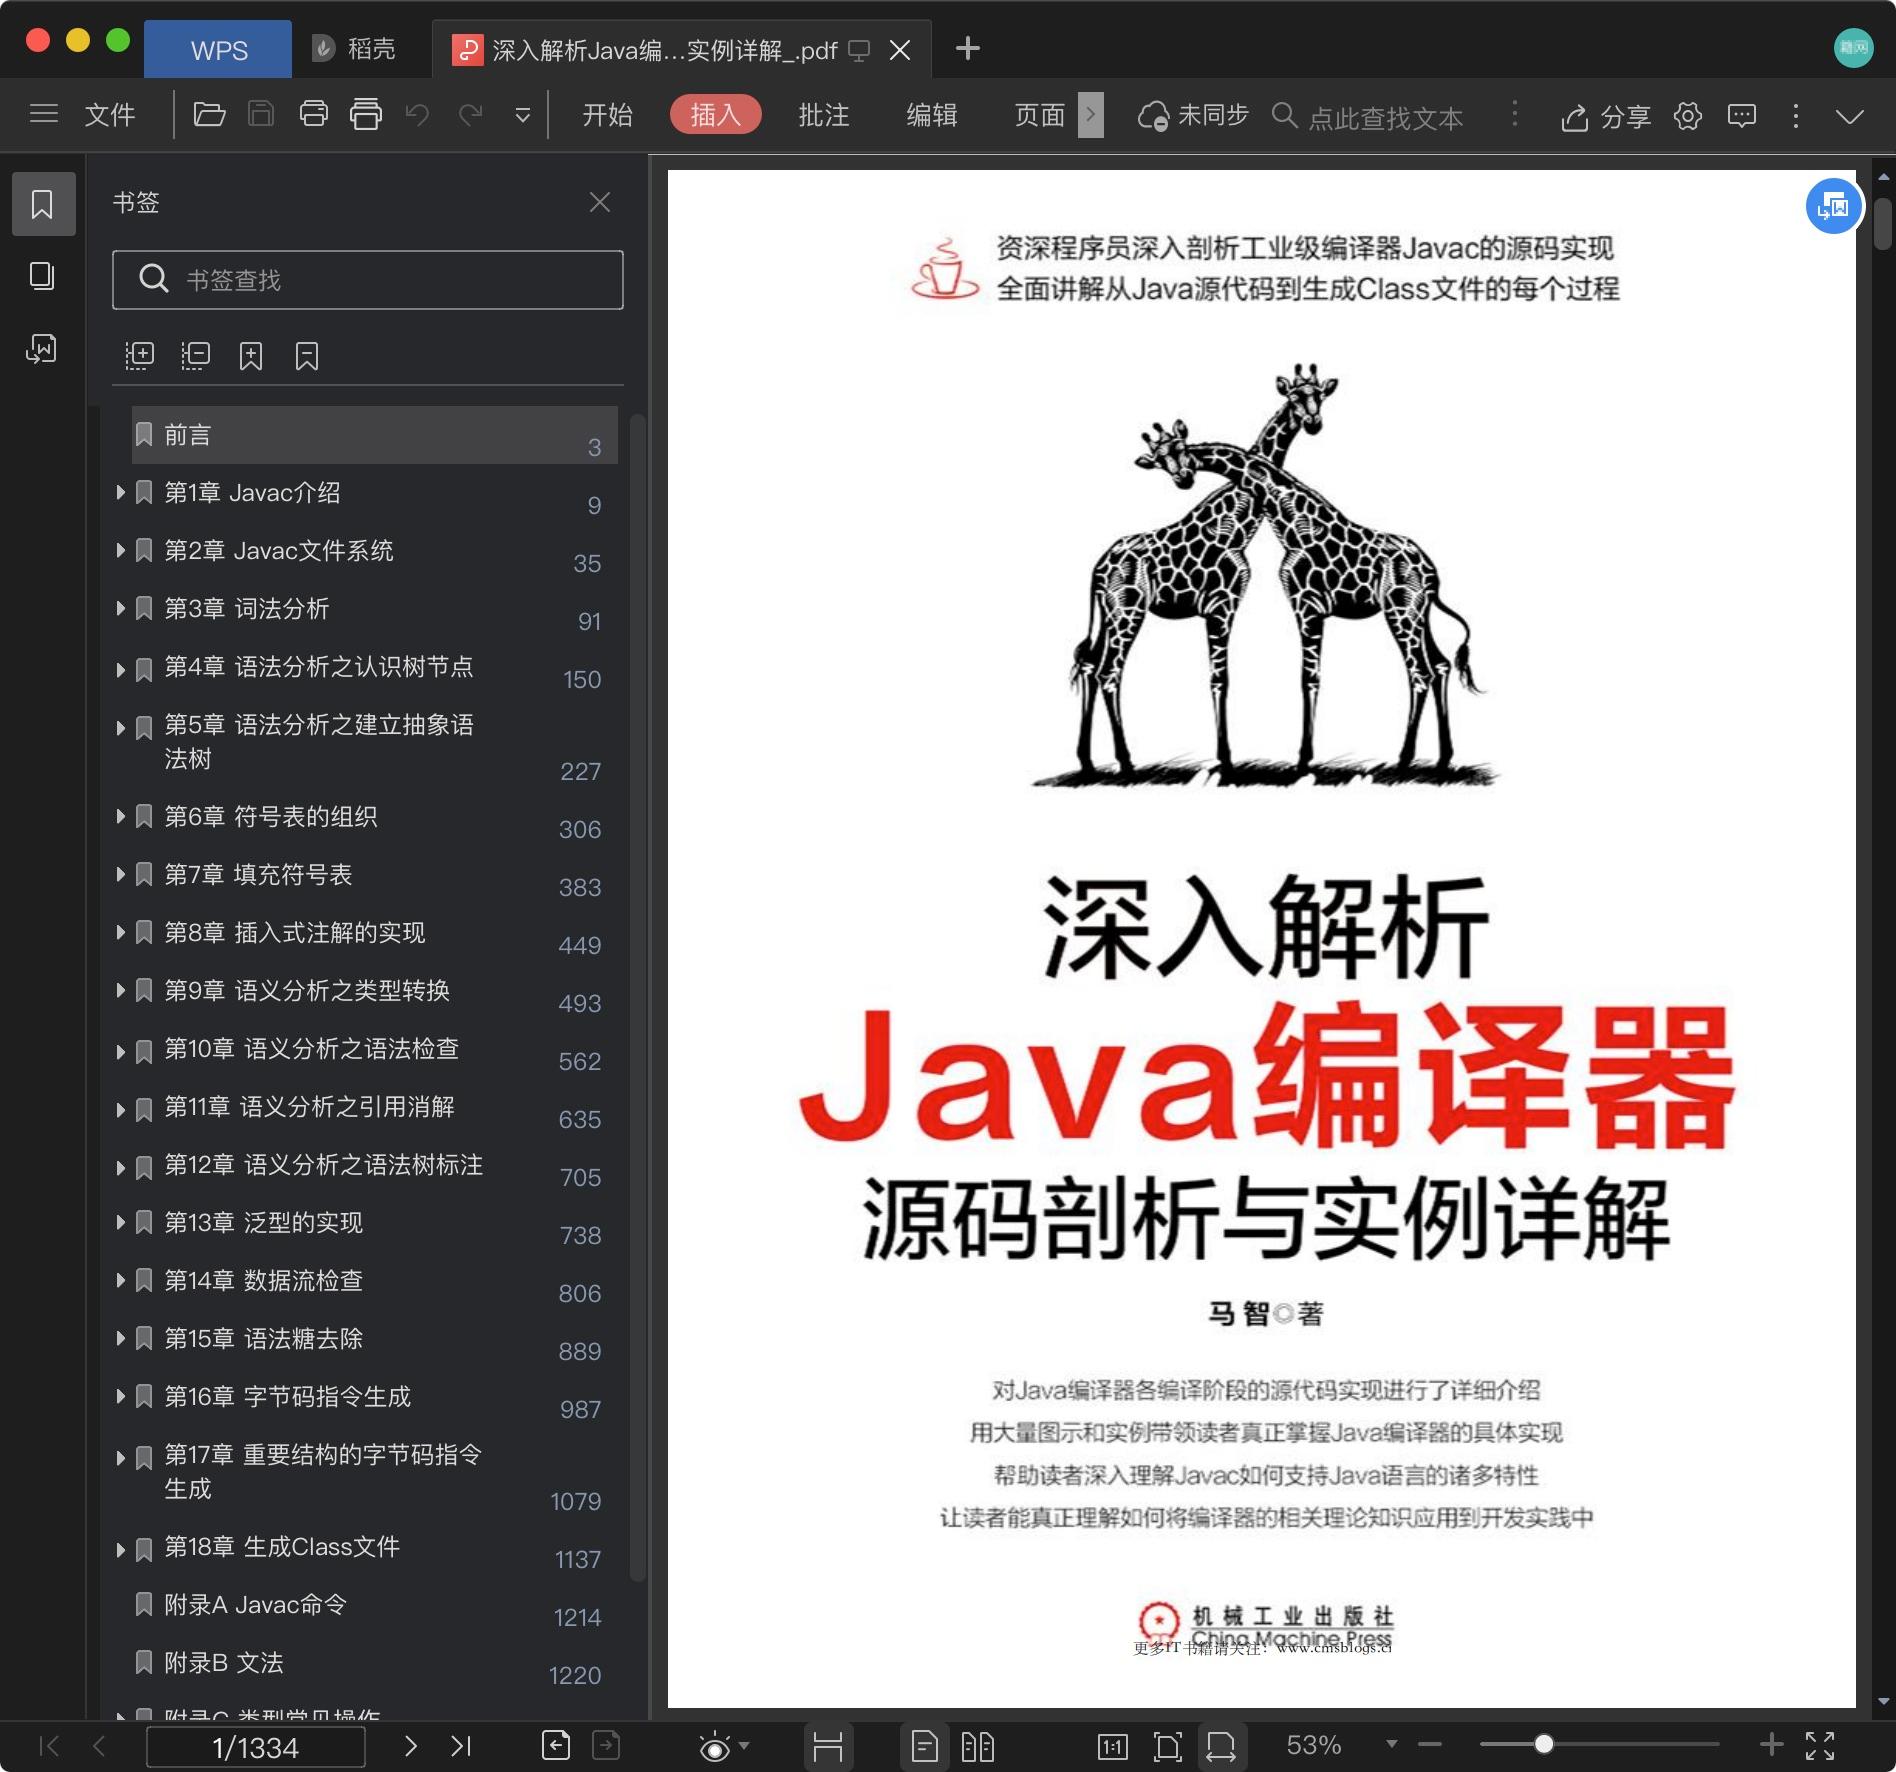Go to the next page
The image size is (1896, 1772).
tap(410, 1746)
